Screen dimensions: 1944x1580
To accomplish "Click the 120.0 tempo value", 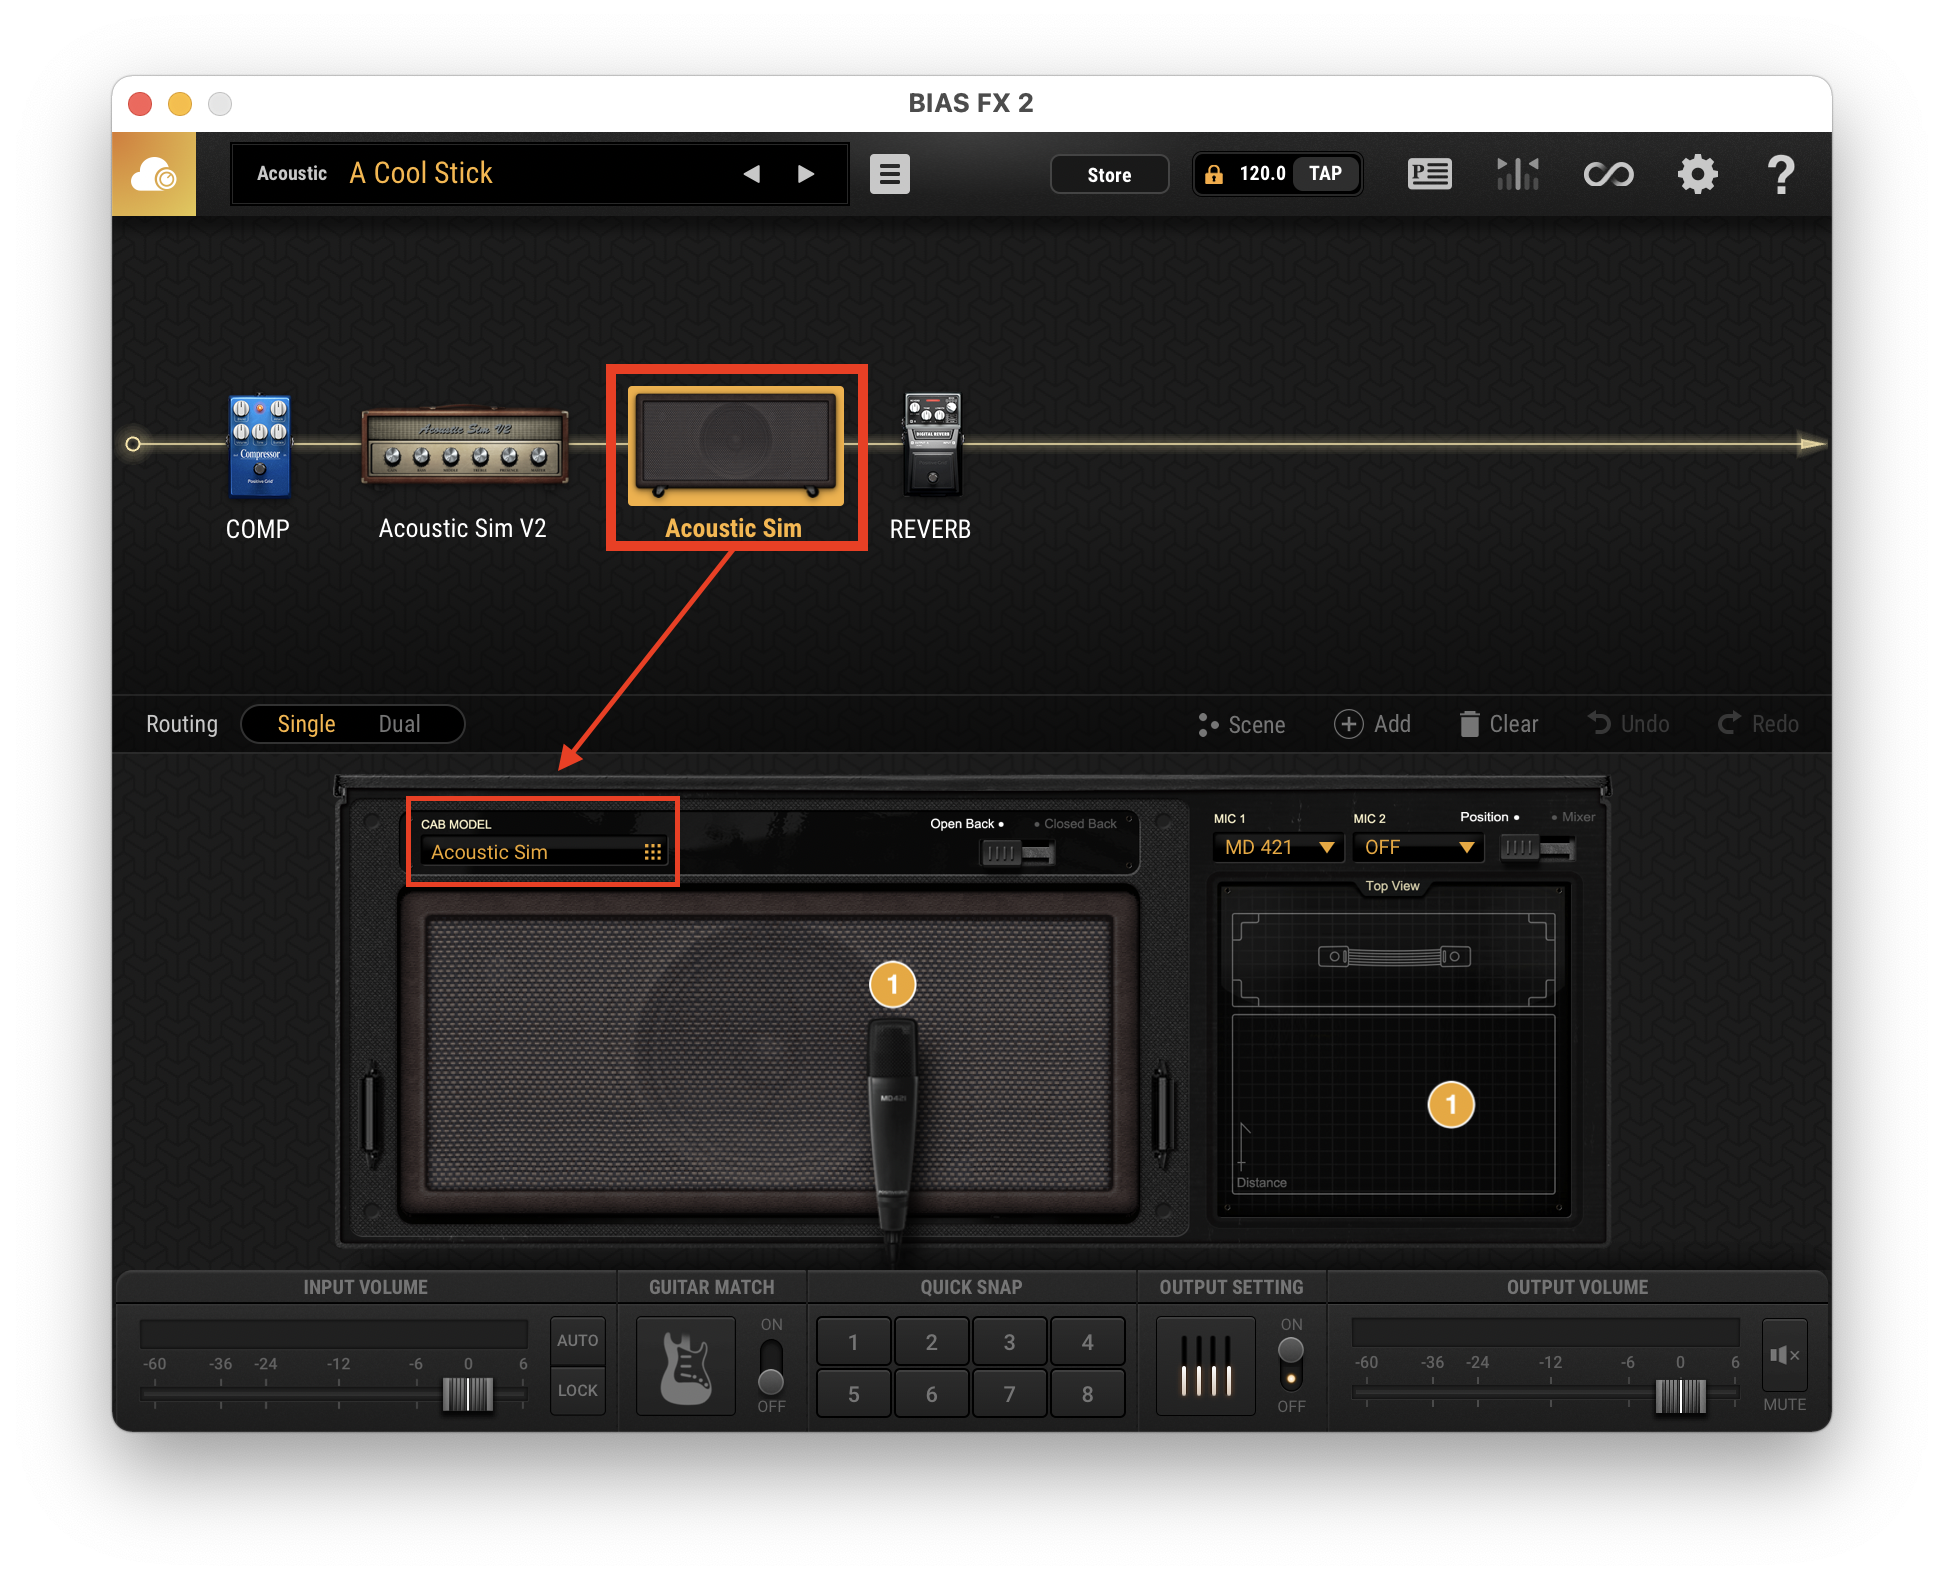I will click(x=1262, y=174).
